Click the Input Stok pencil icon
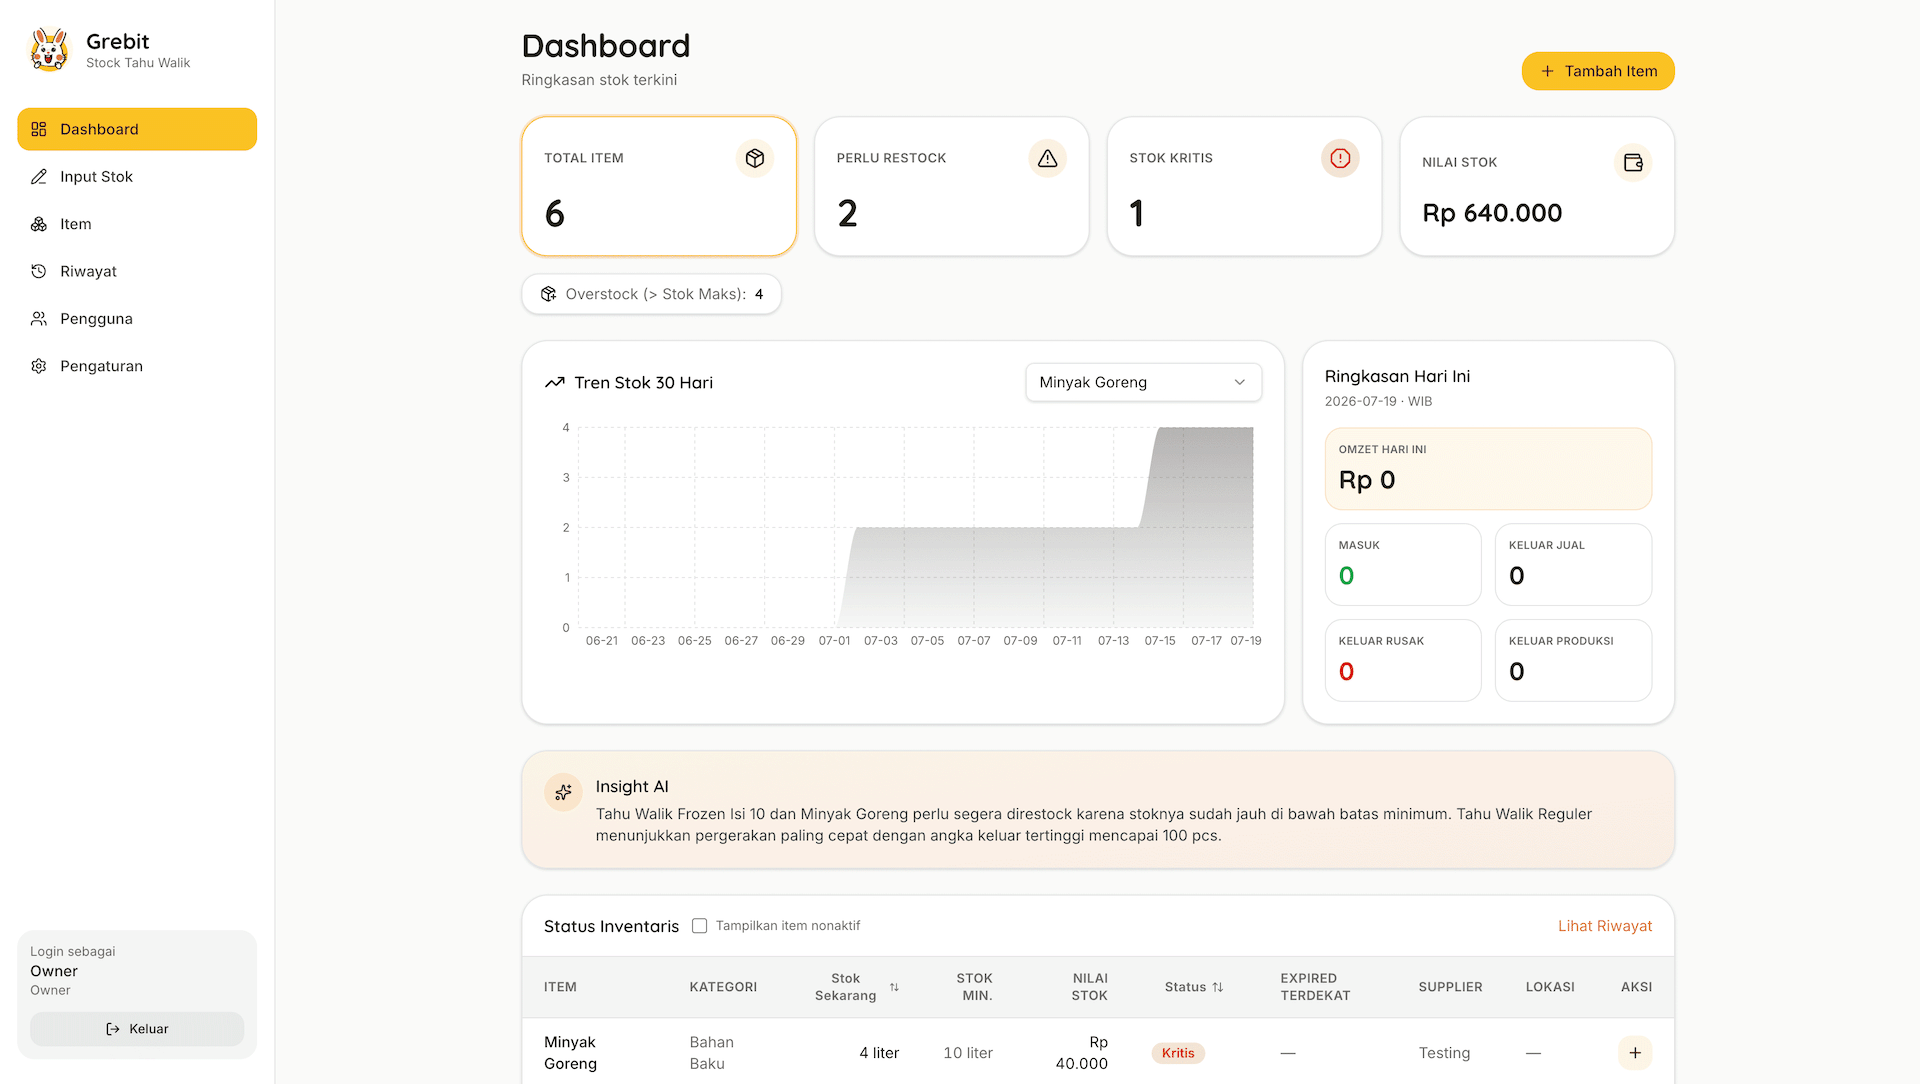The width and height of the screenshot is (1920, 1084). [x=39, y=176]
